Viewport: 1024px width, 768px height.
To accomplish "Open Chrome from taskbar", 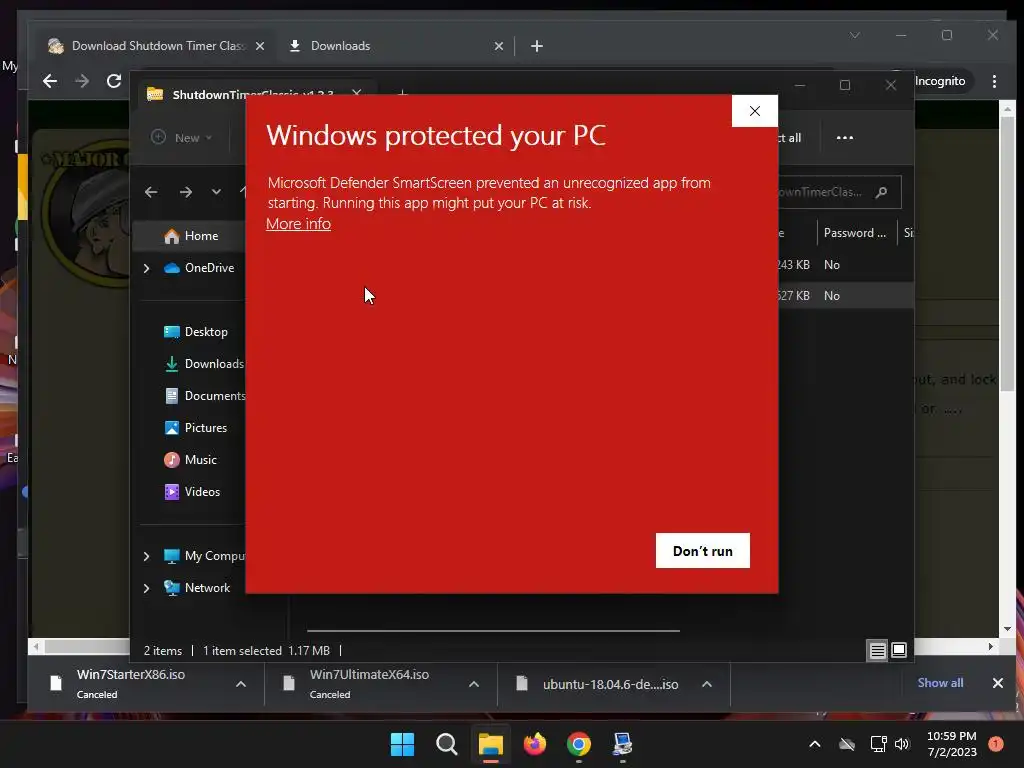I will 579,744.
